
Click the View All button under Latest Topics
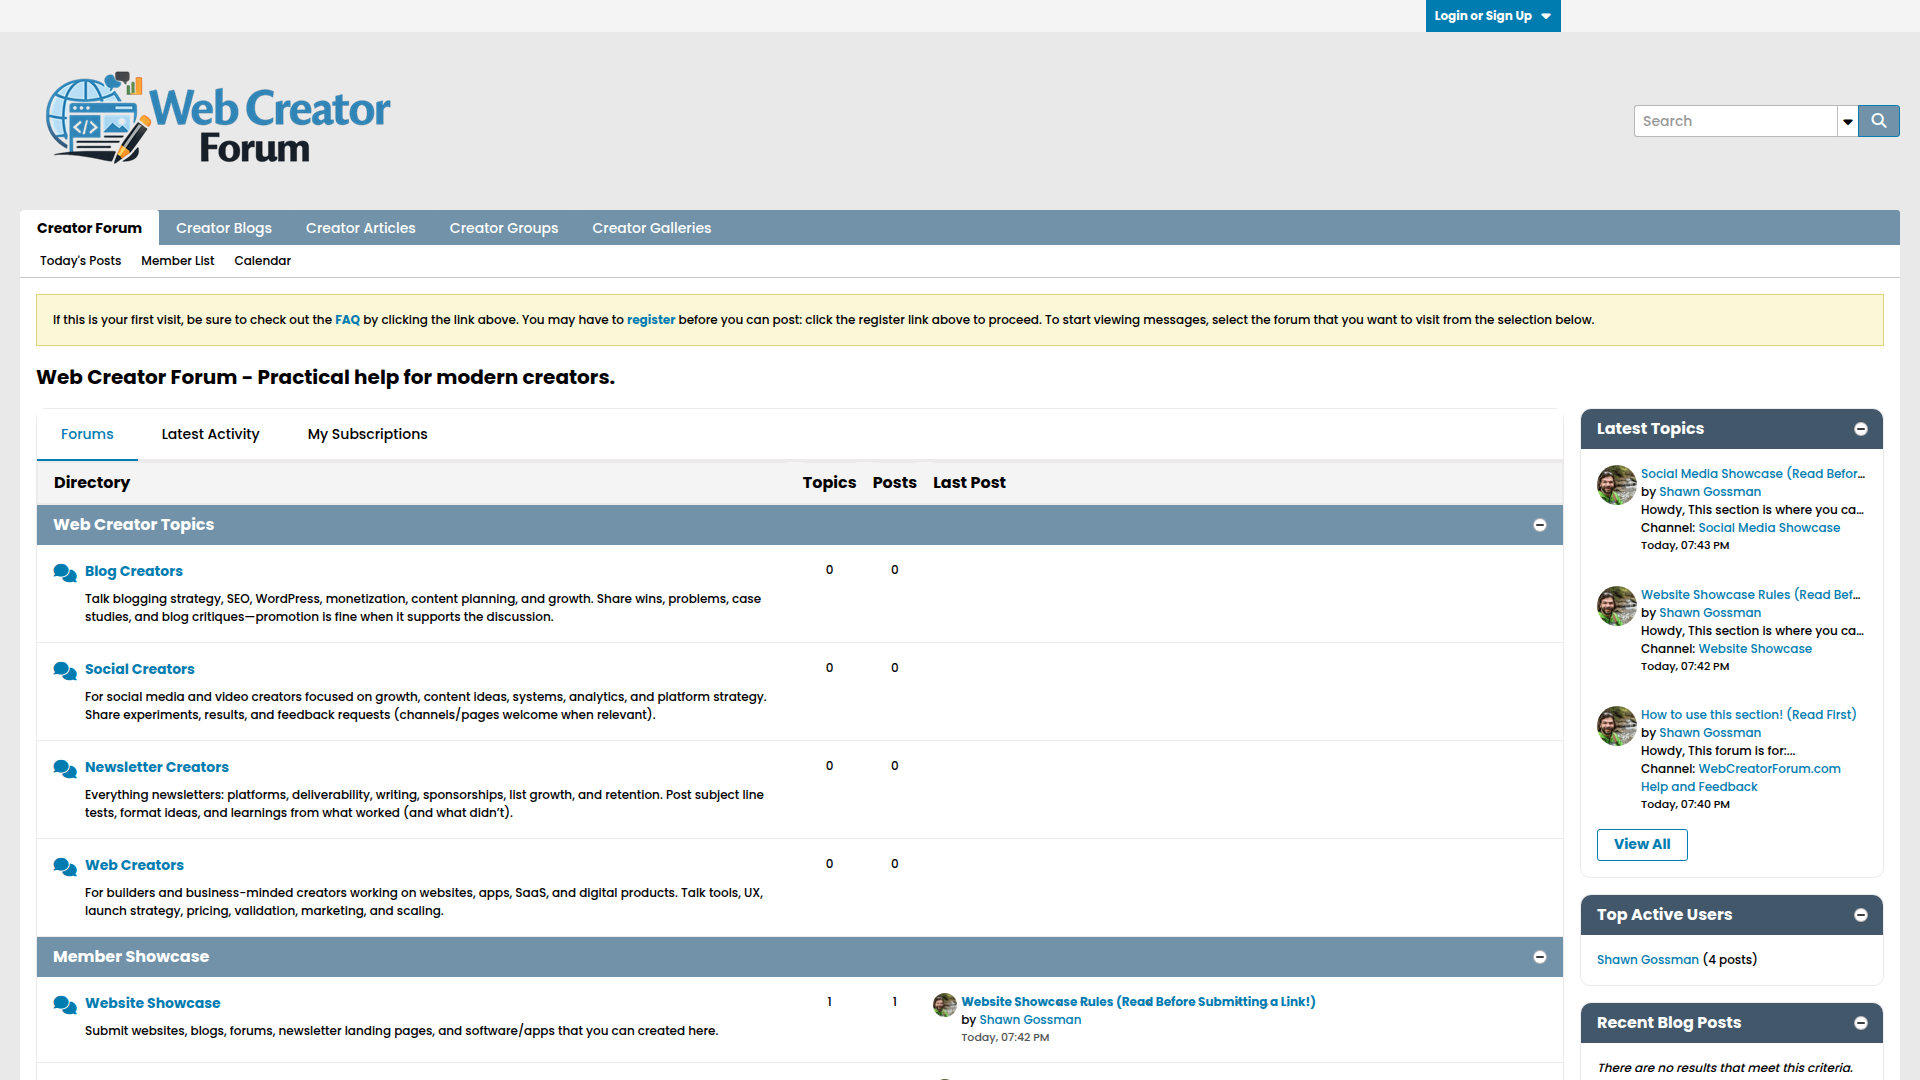(x=1641, y=844)
